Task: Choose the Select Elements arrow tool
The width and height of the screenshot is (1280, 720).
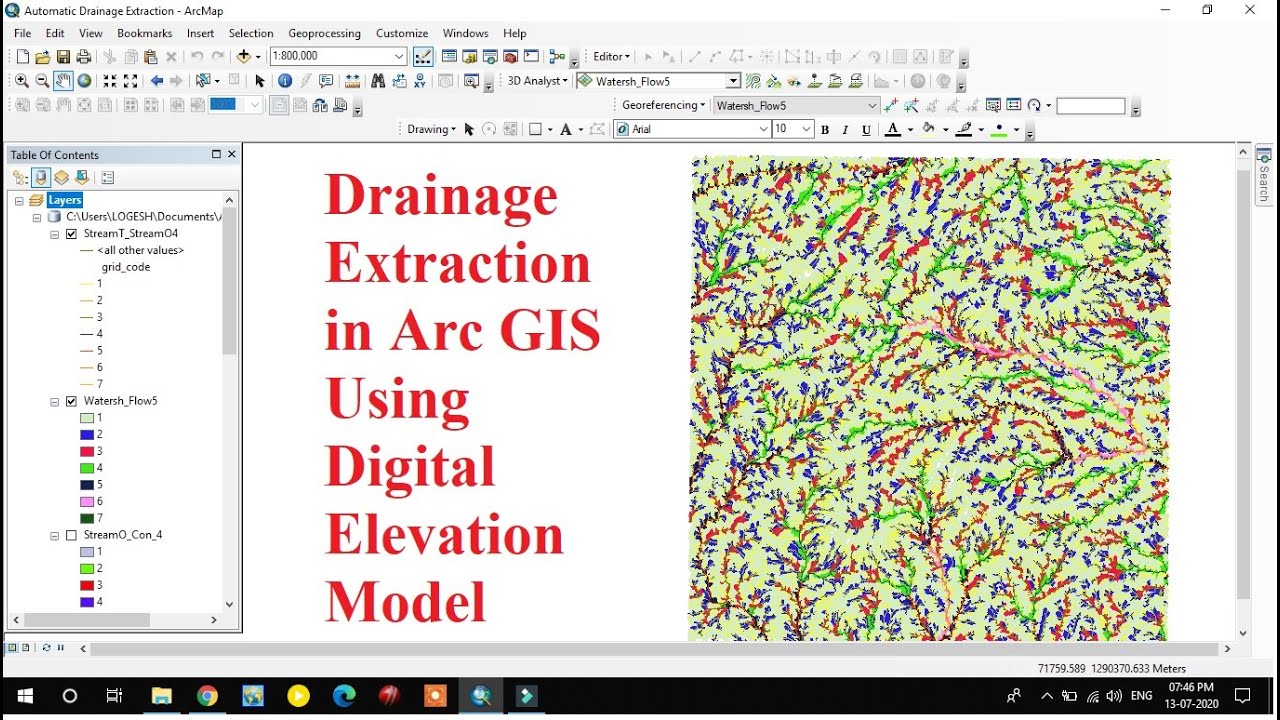Action: coord(259,81)
